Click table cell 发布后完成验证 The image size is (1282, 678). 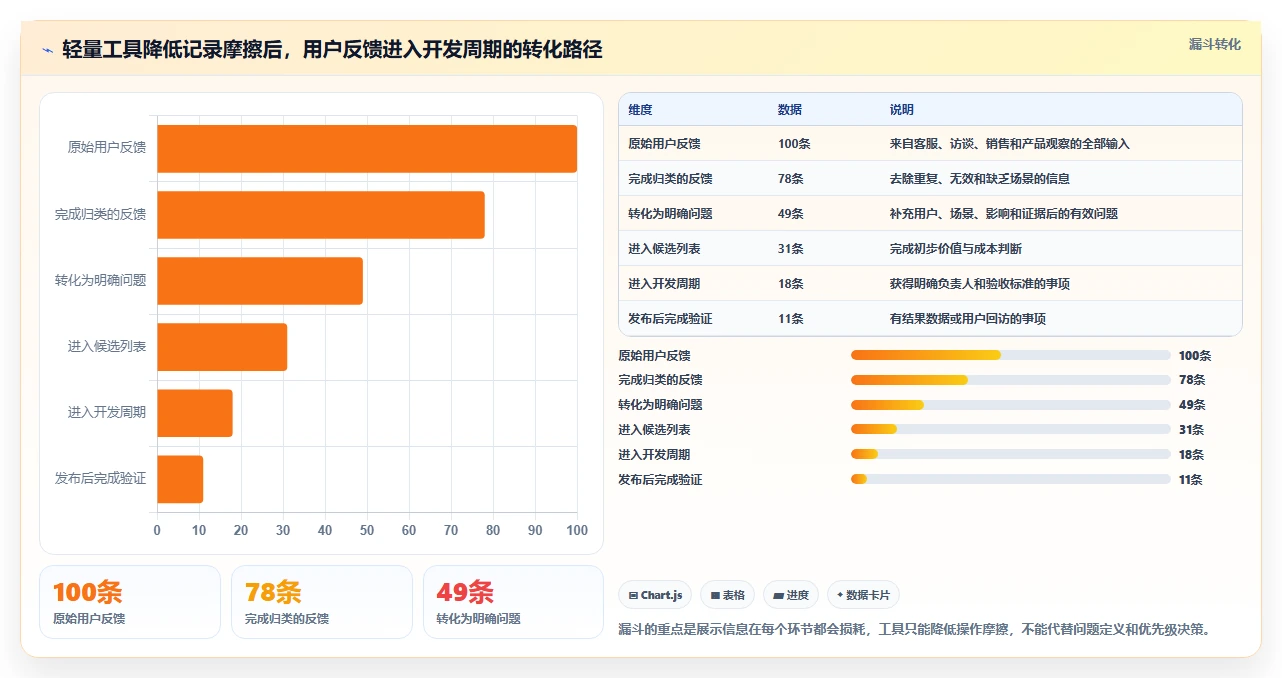(670, 319)
